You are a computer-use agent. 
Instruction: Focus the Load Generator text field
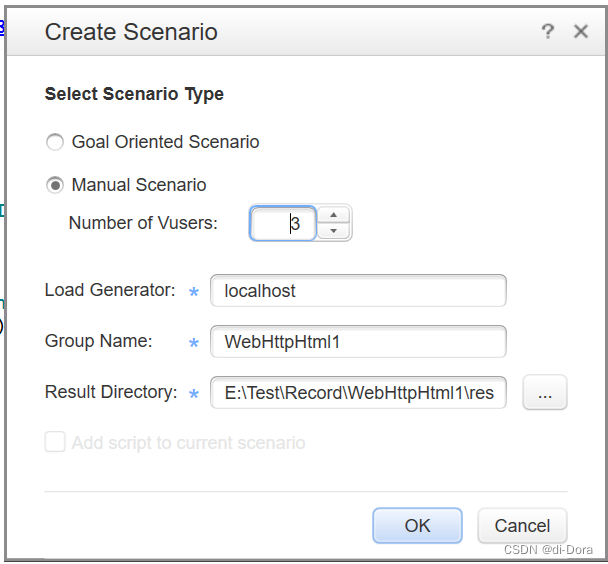tap(358, 291)
